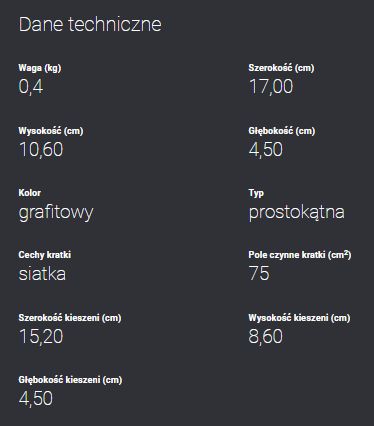Click the active area value 75
374x426 pixels.
(x=259, y=273)
